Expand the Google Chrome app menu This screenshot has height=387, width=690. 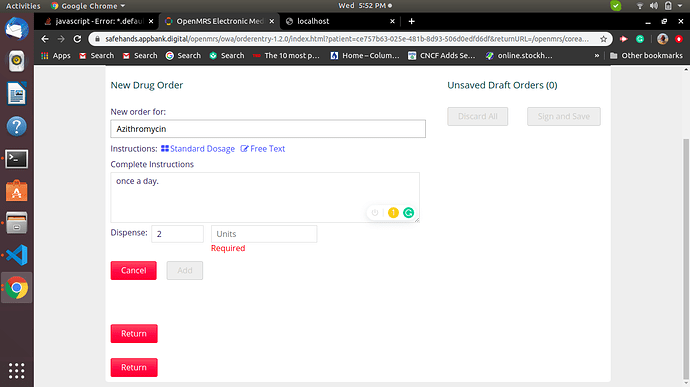pyautogui.click(x=88, y=6)
